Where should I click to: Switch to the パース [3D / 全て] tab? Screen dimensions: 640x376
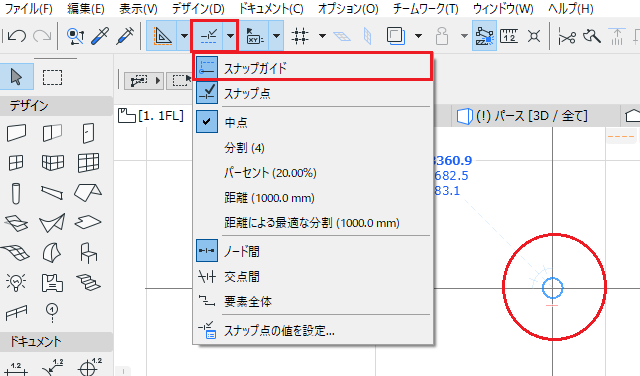tap(522, 116)
